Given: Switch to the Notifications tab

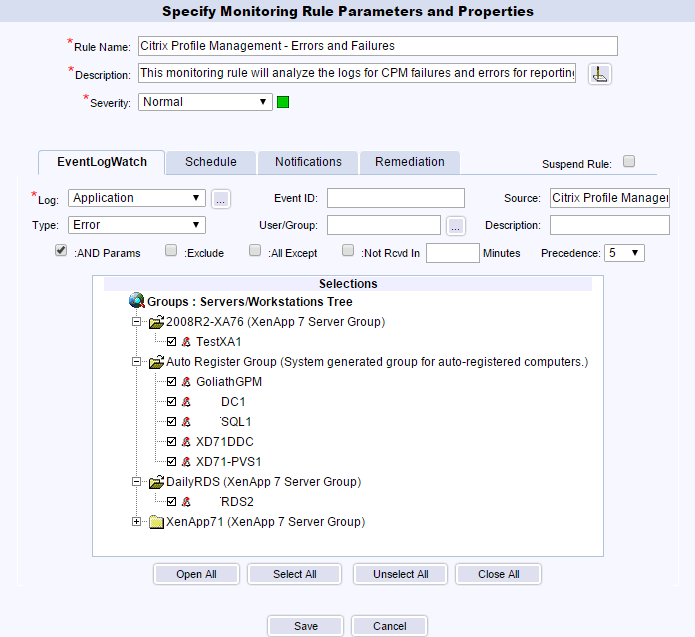Looking at the screenshot, I should pos(308,162).
